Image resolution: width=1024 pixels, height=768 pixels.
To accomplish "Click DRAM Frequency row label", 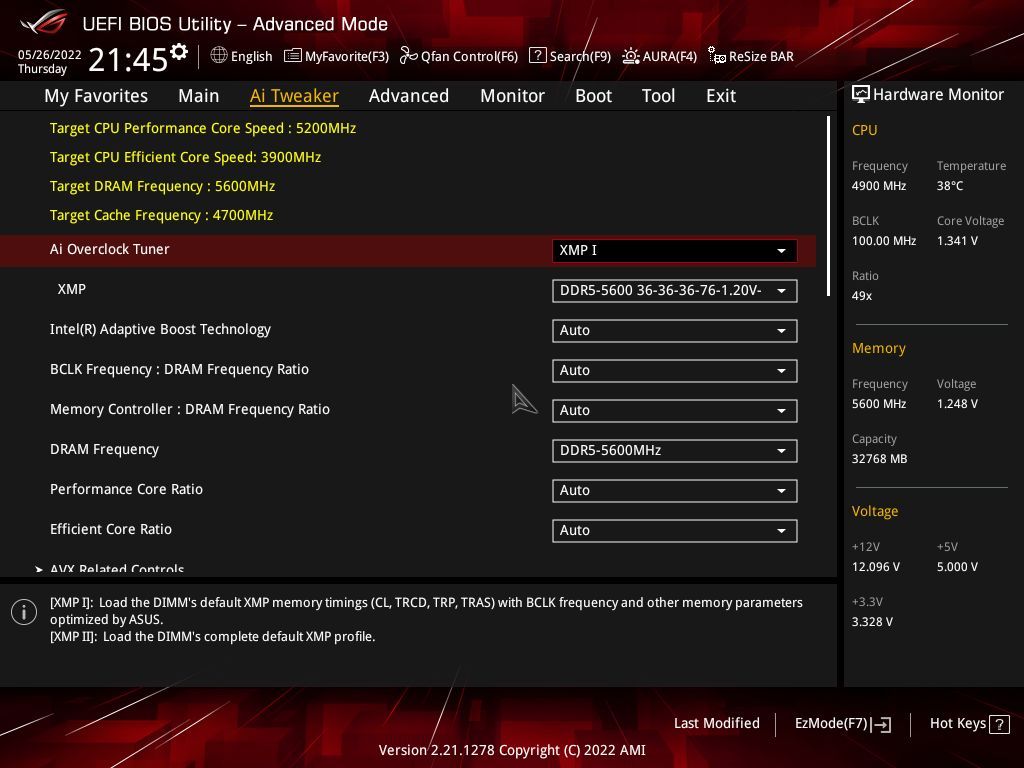I will tap(104, 450).
